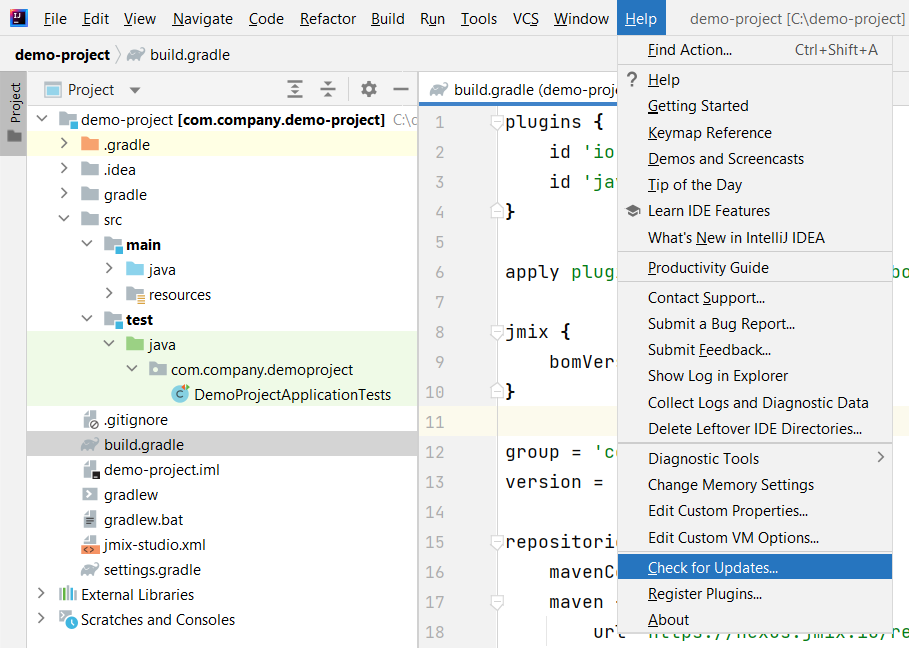Click the IntelliJ IDEA logo icon
The image size is (909, 648).
(19, 18)
